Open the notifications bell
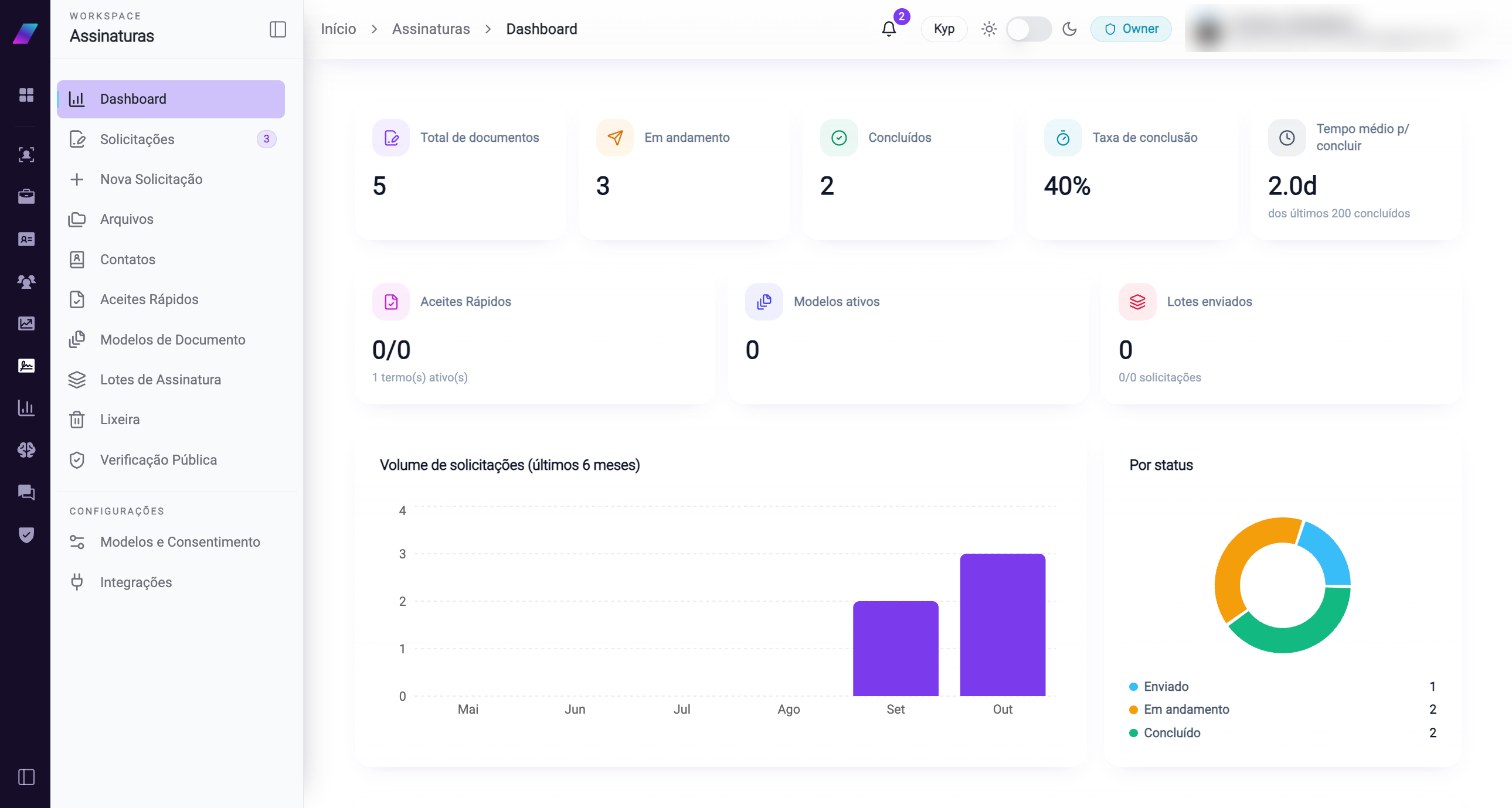1512x808 pixels. [889, 29]
